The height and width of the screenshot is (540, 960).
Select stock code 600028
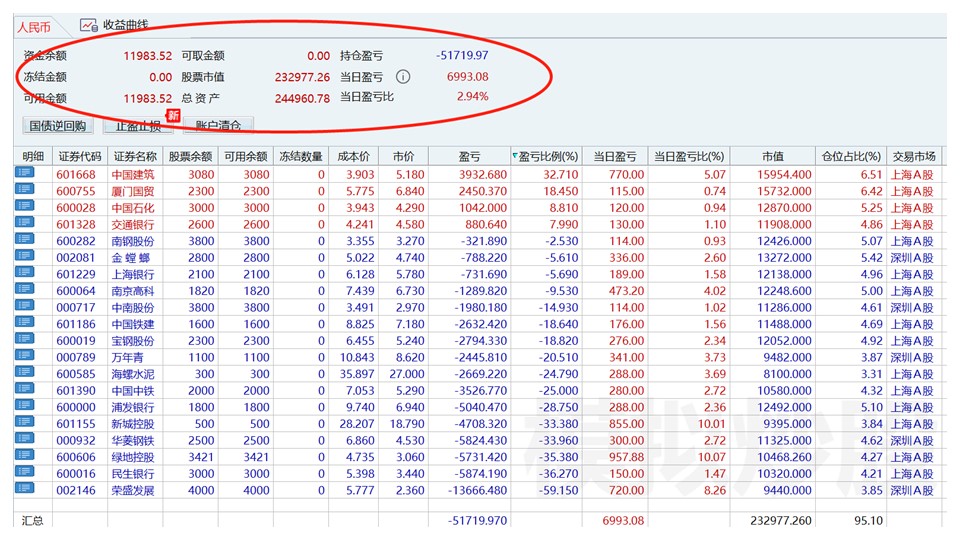tap(76, 208)
